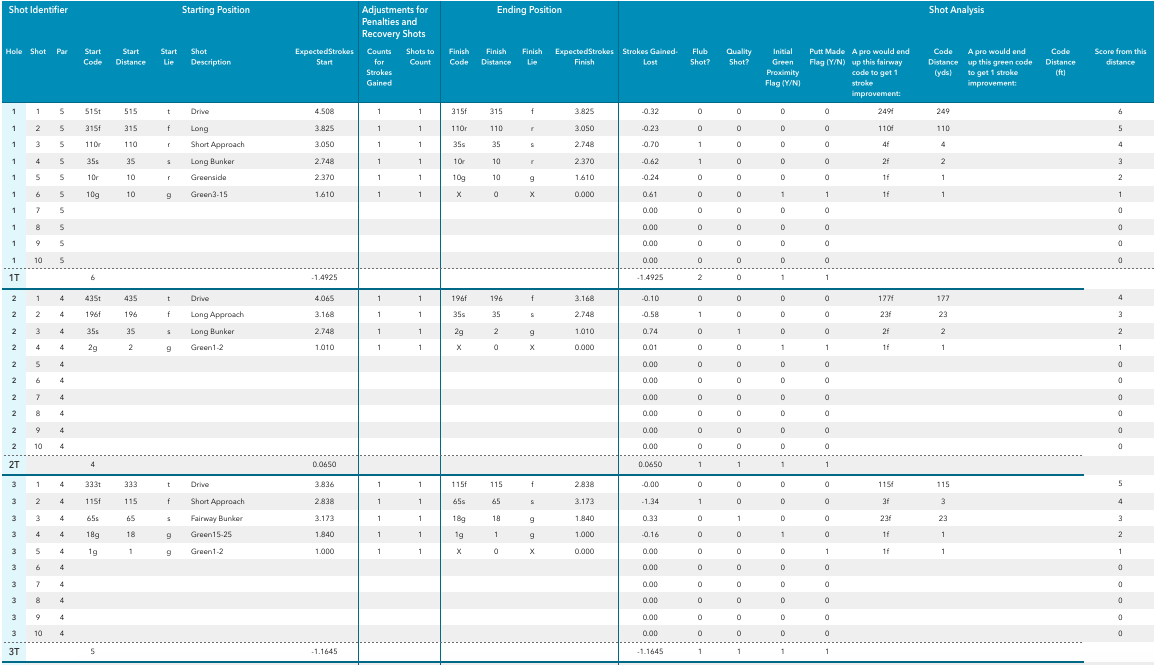Screen dimensions: 1154x665
Task: Click the Putt Made Flag column header
Action: point(827,57)
